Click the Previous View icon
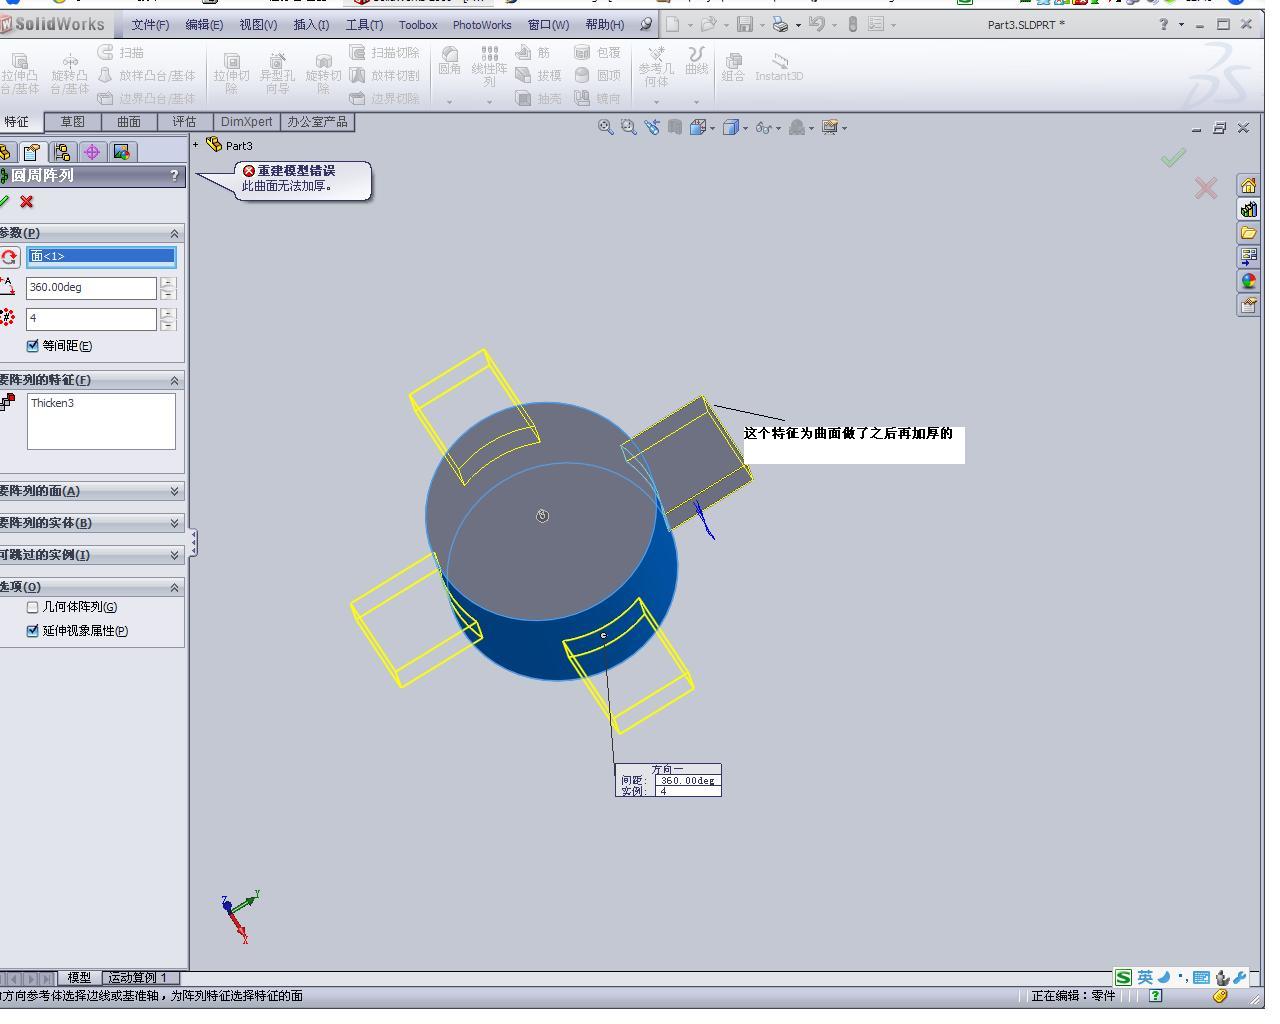The width and height of the screenshot is (1280, 1024). (652, 127)
